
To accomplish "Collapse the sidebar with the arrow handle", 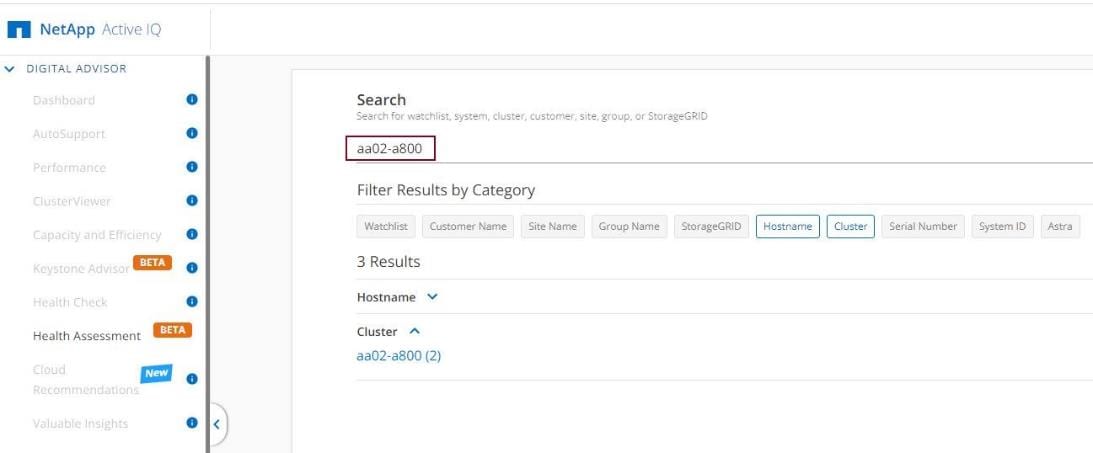I will click(217, 424).
